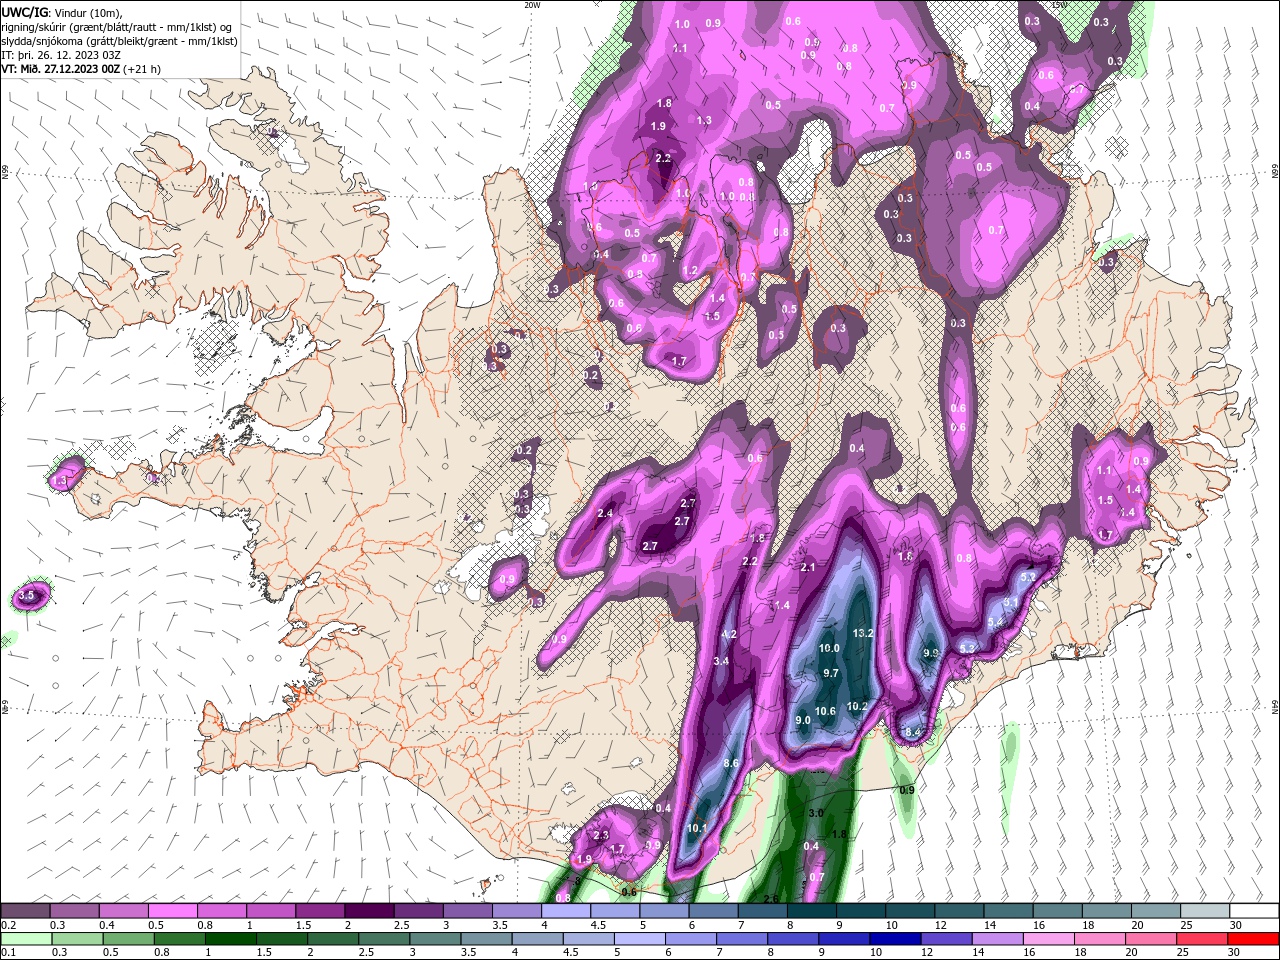The image size is (1280, 960).
Task: Click the darkest green 1–1.5 rain legend swatch
Action: 233,939
